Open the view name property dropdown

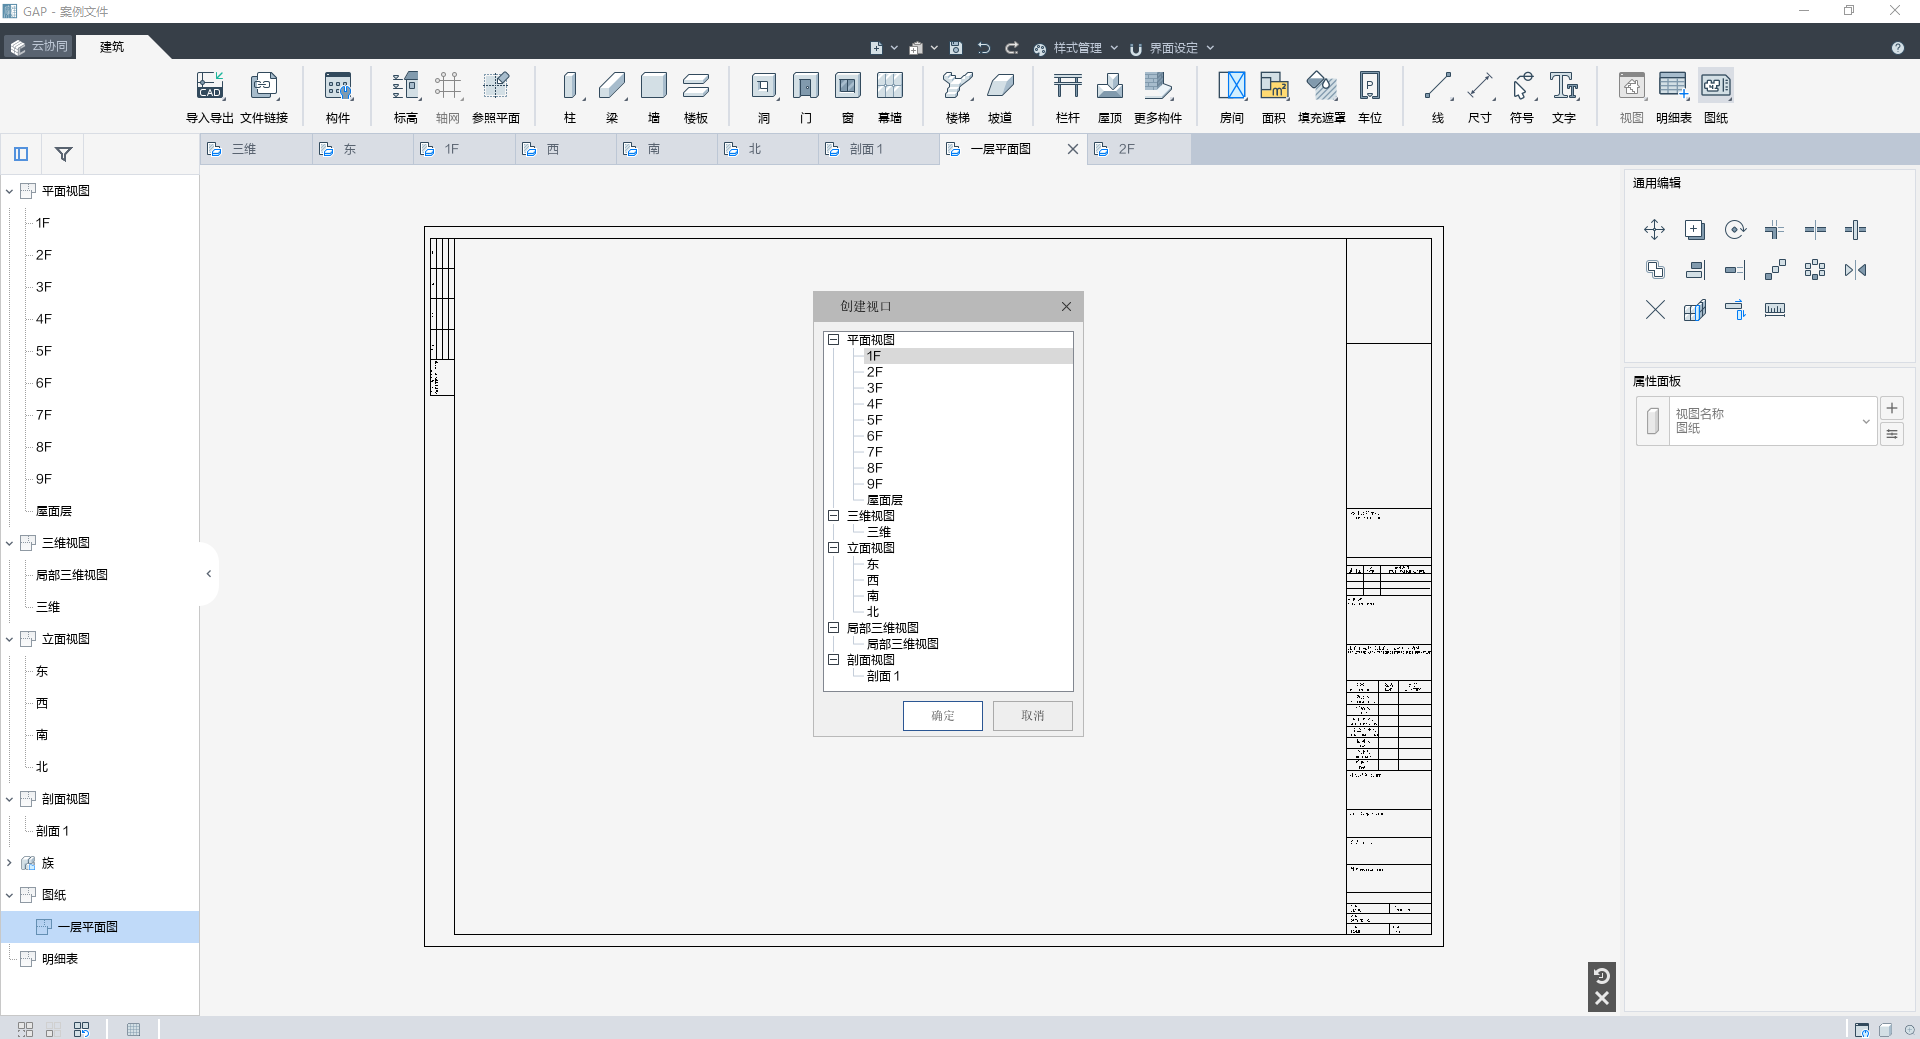(1865, 421)
